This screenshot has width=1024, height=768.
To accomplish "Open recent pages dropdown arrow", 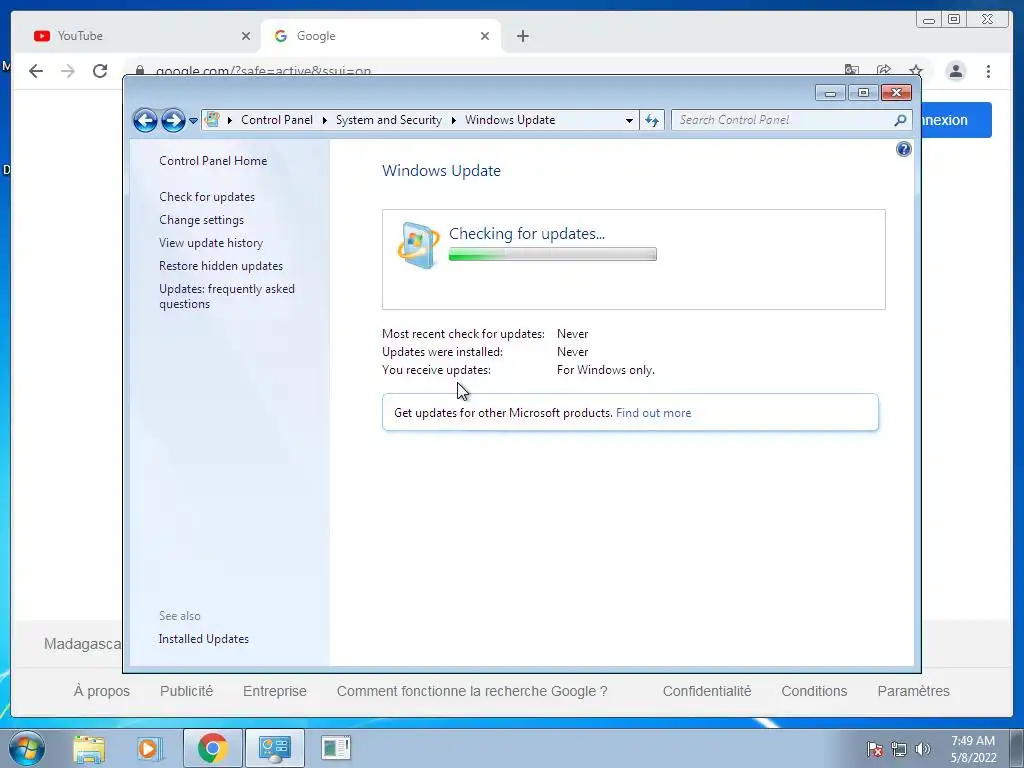I will 193,121.
